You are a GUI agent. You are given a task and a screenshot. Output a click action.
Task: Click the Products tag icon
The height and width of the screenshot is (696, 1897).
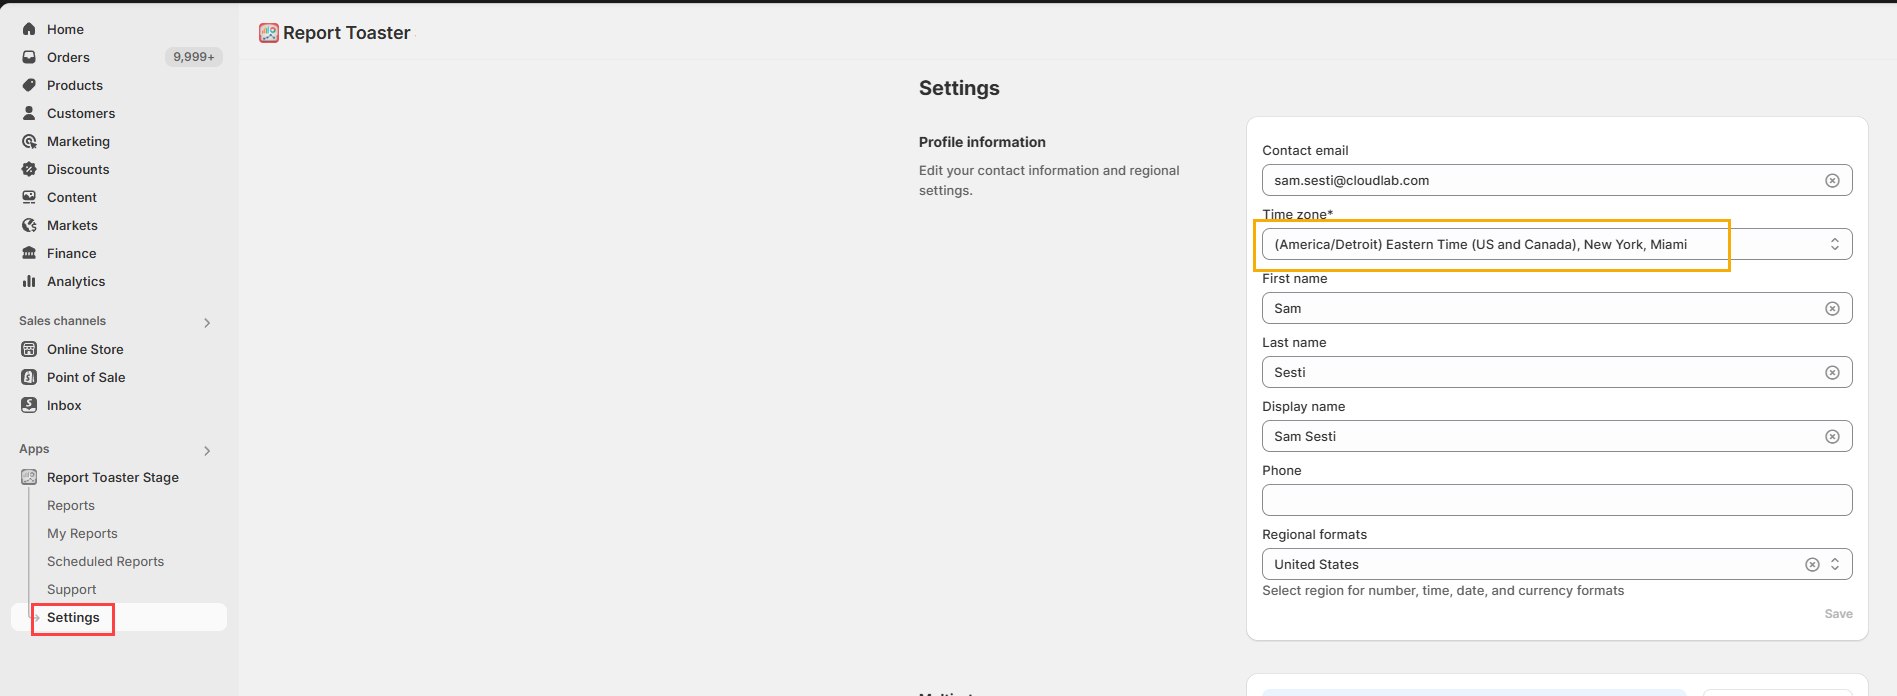(29, 85)
